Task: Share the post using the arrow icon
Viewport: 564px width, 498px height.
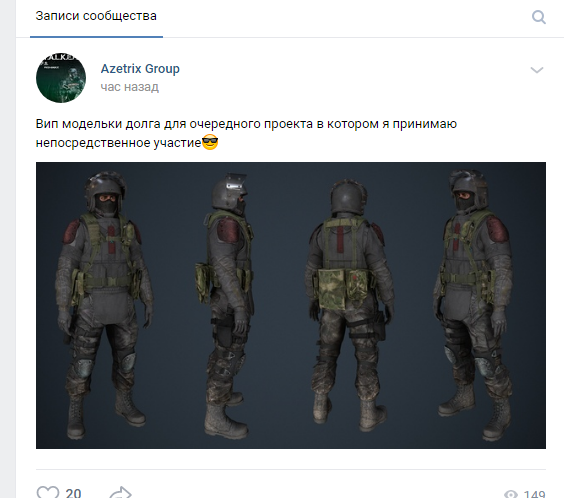Action: 120,492
